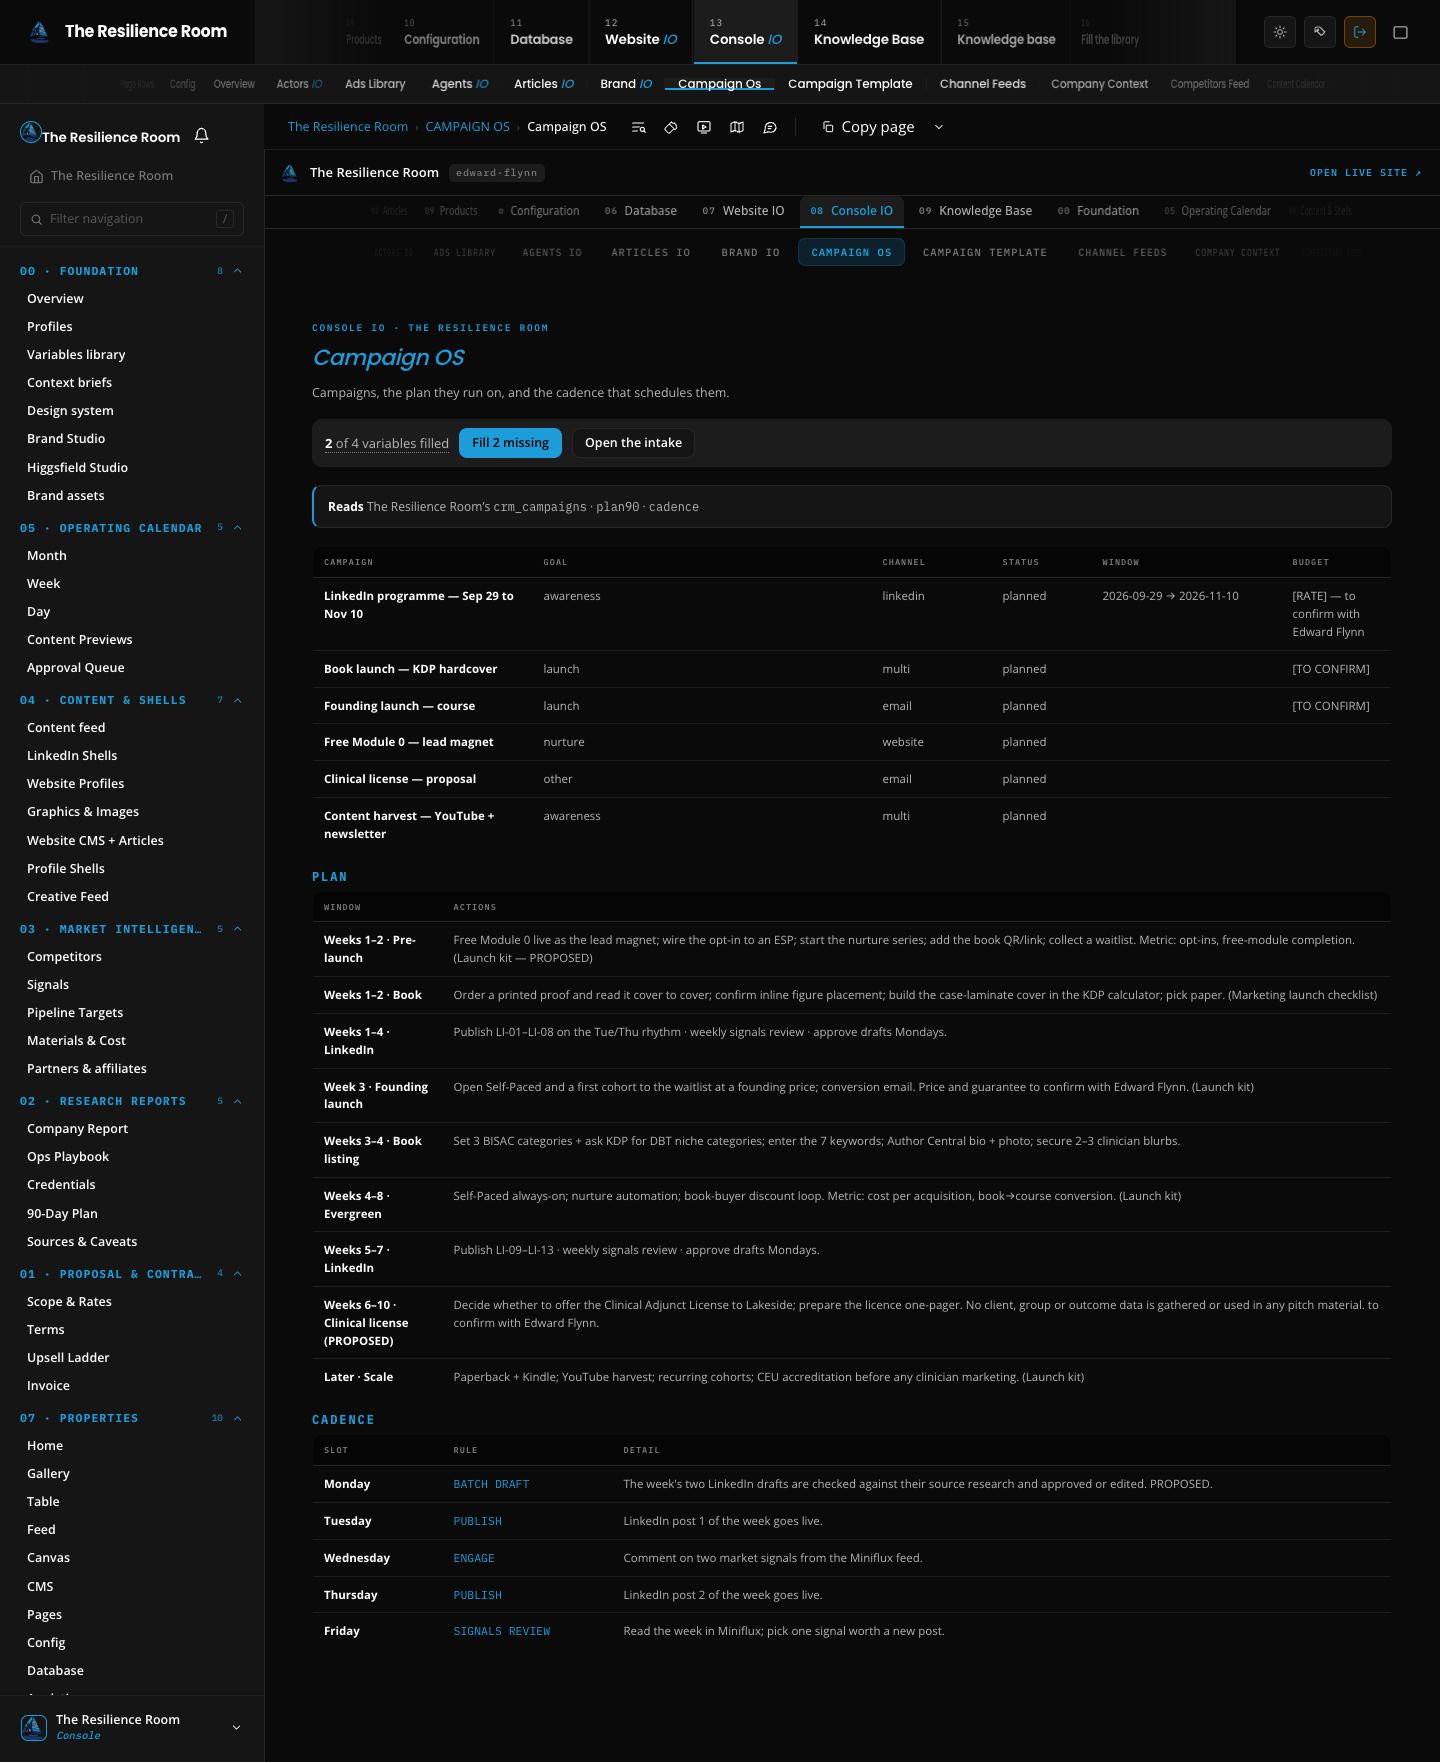1440x1762 pixels.
Task: Expand the workspace switcher chevron at the sidebar bottom
Action: pyautogui.click(x=236, y=1727)
